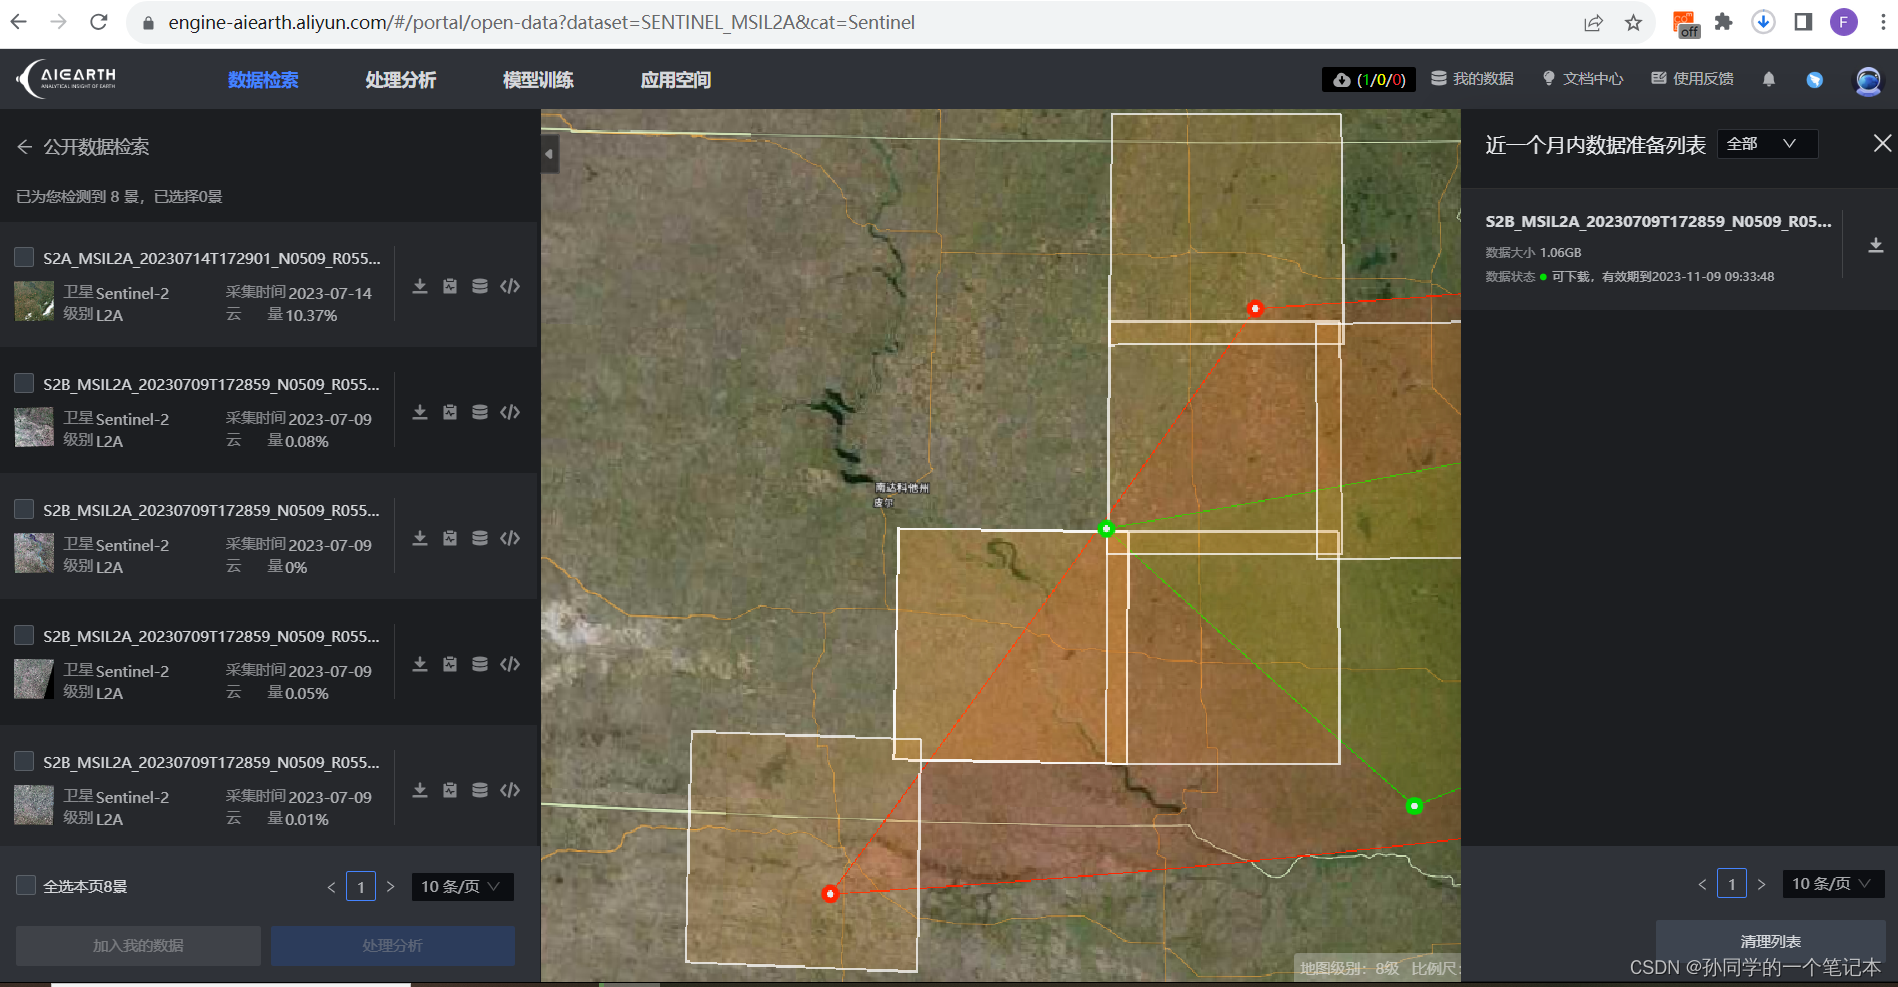Click clipboard analysis icon for 0% cloud scene
The height and width of the screenshot is (987, 1898).
tap(450, 538)
